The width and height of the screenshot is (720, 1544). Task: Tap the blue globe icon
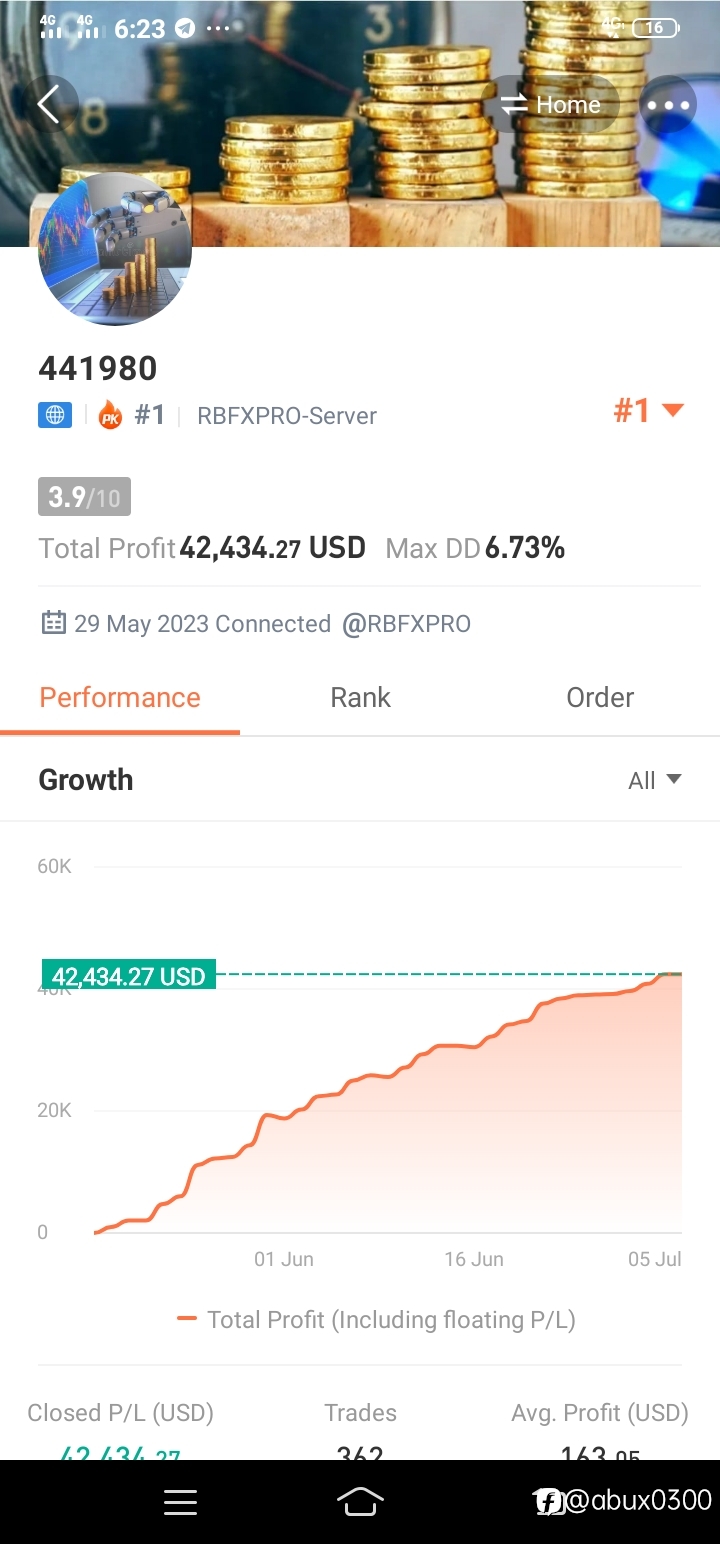pyautogui.click(x=55, y=415)
